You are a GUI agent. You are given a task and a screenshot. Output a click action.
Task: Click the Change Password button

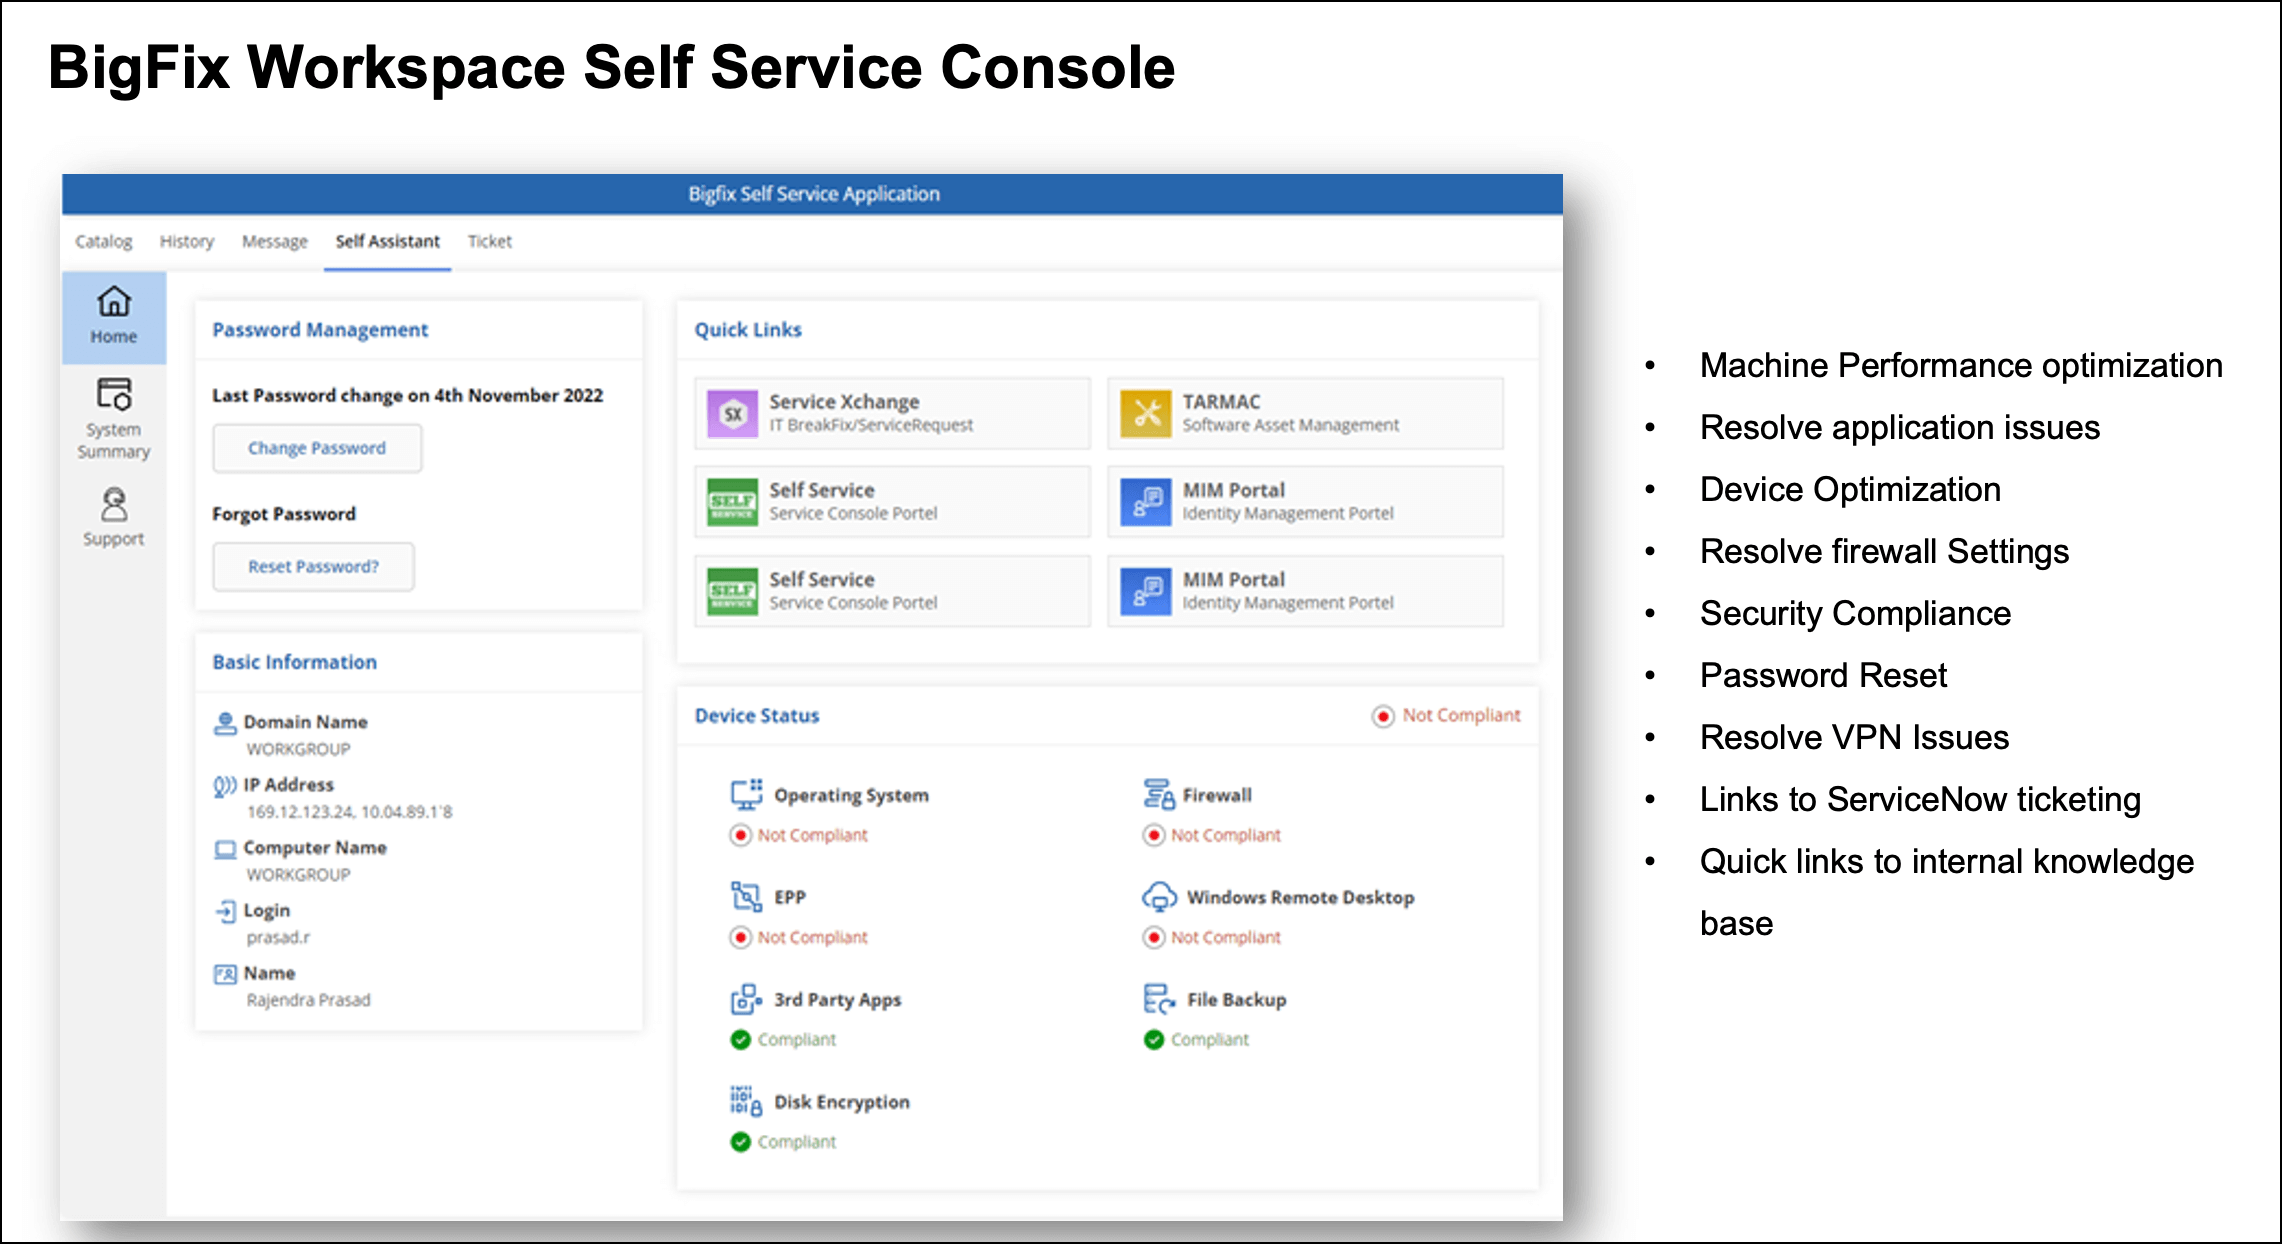tap(317, 448)
